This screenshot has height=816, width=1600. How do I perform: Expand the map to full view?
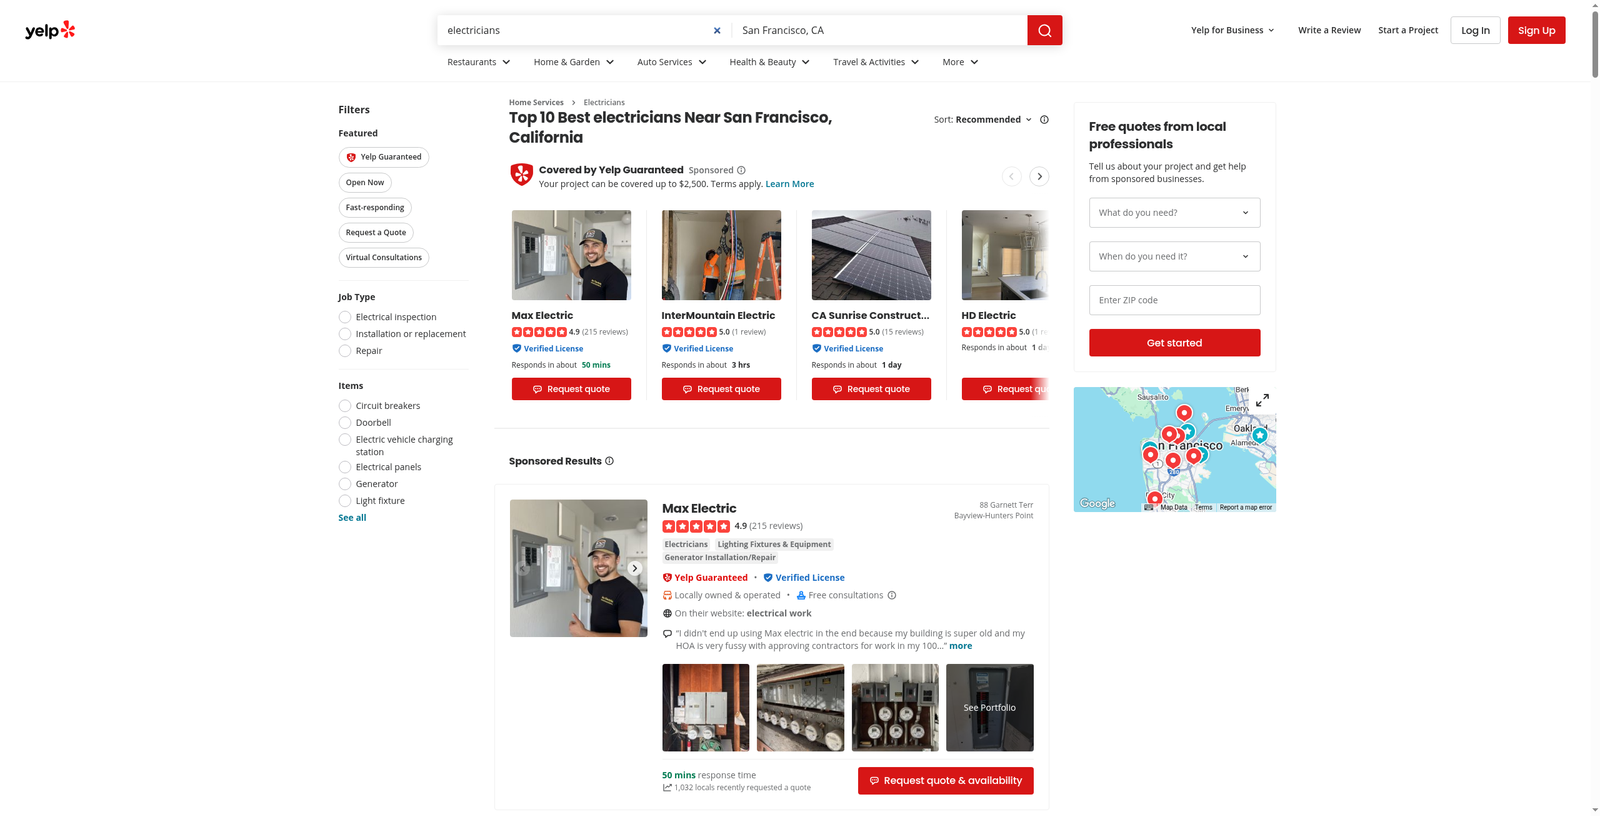1262,400
